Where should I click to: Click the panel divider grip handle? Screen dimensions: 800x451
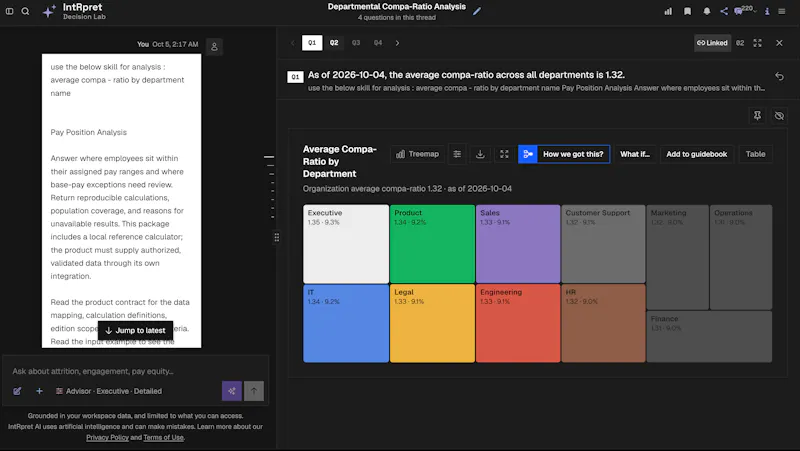277,237
